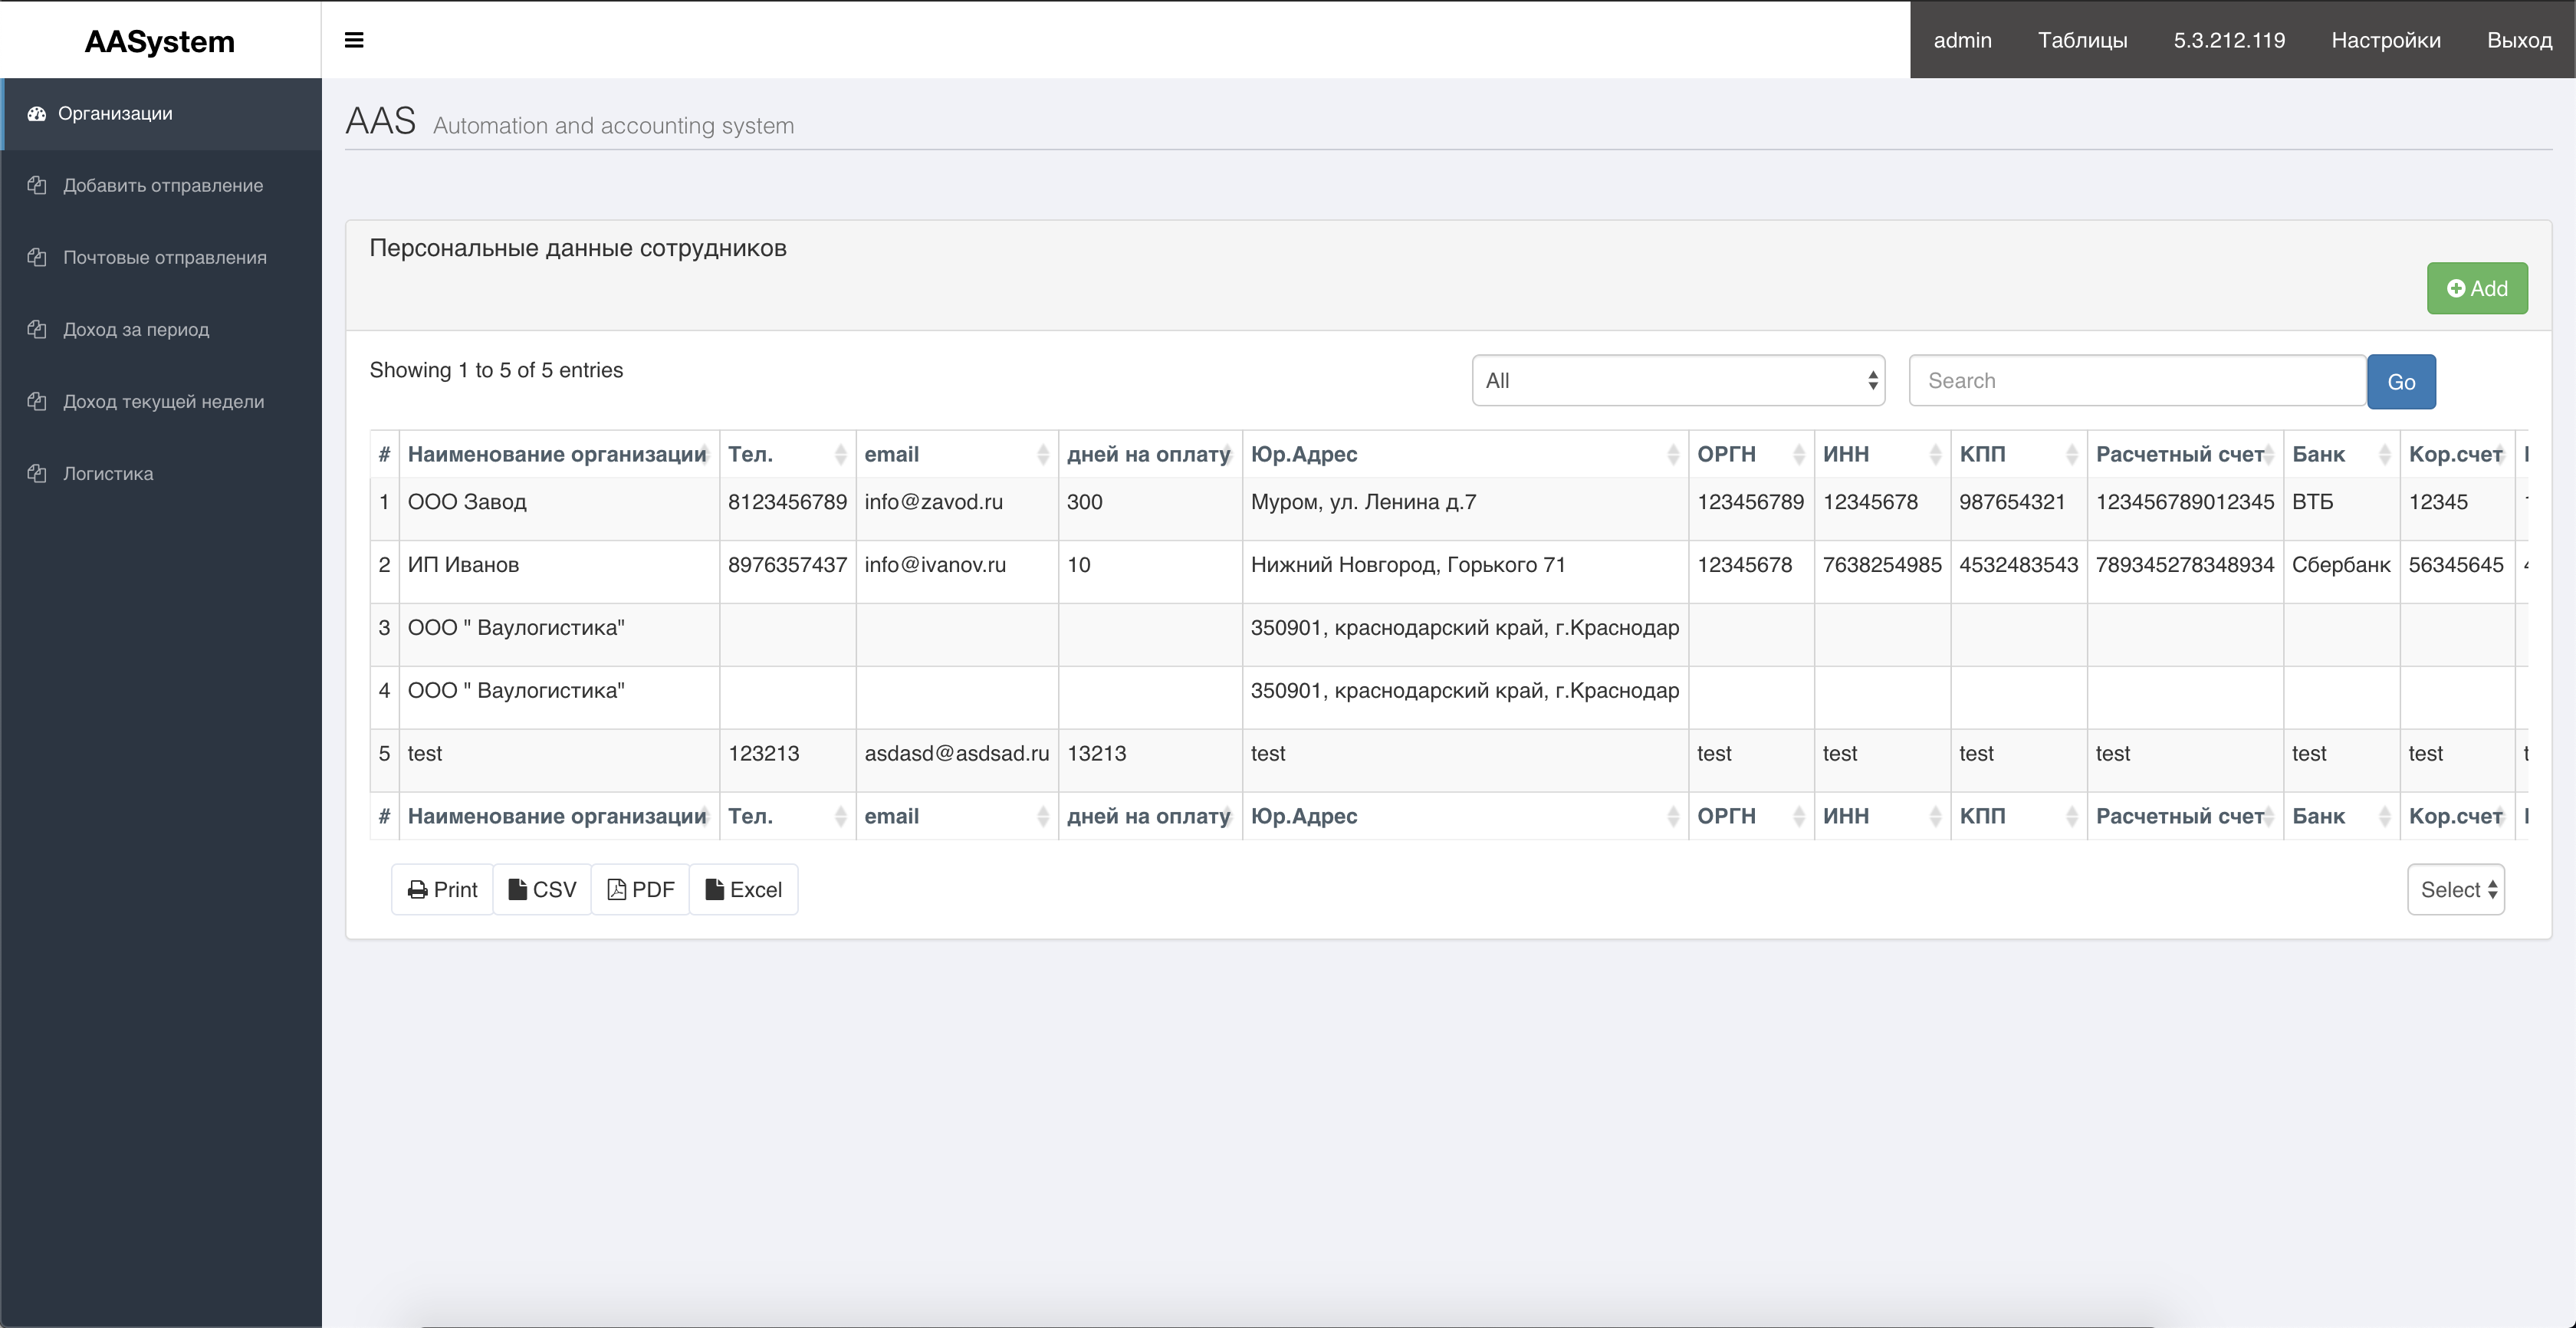The image size is (2576, 1328).
Task: Click the Search input field
Action: pyautogui.click(x=2136, y=381)
